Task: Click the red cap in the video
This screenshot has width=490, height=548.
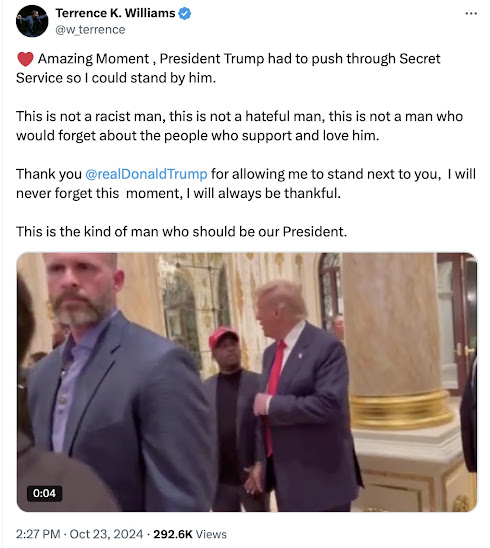Action: [223, 336]
